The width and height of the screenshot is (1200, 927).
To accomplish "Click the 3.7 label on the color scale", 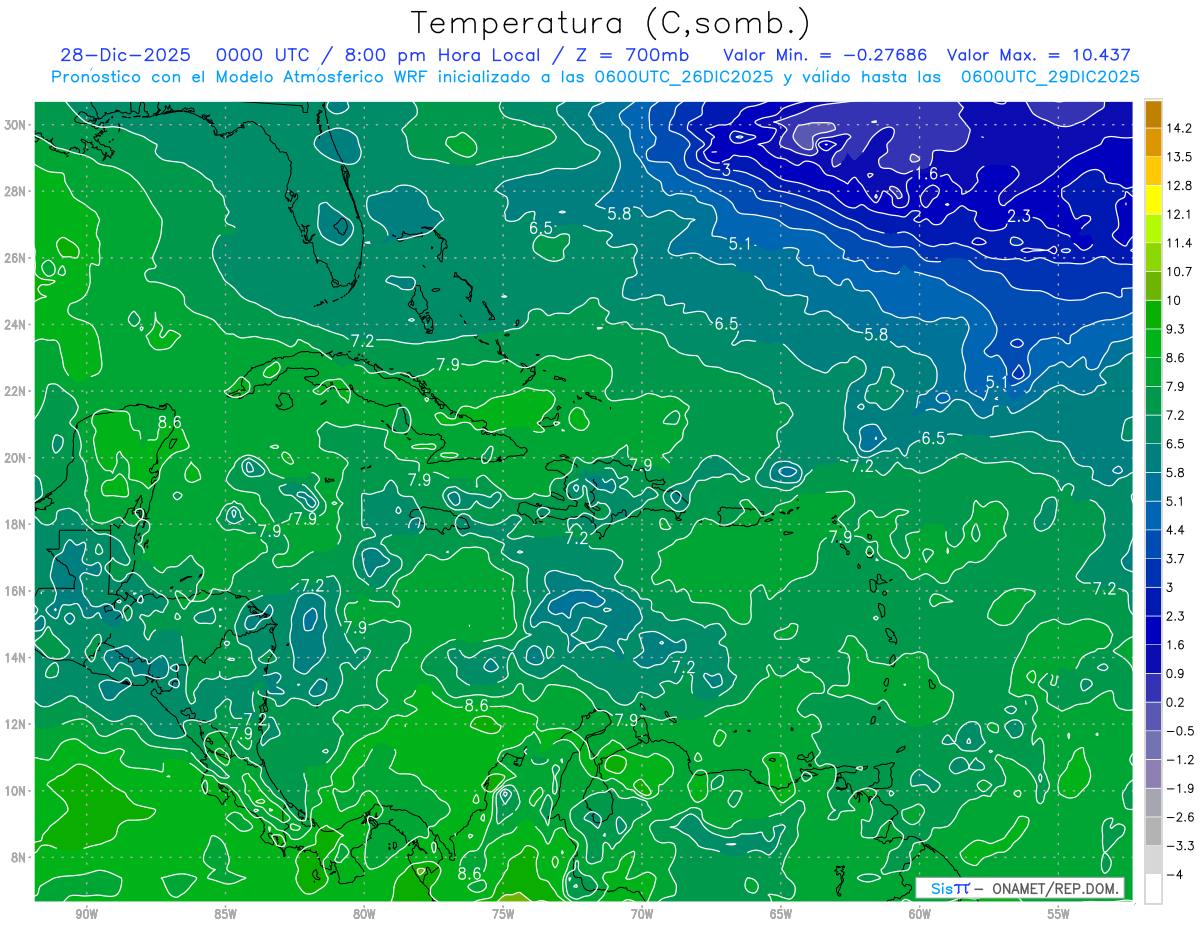I will point(1176,559).
